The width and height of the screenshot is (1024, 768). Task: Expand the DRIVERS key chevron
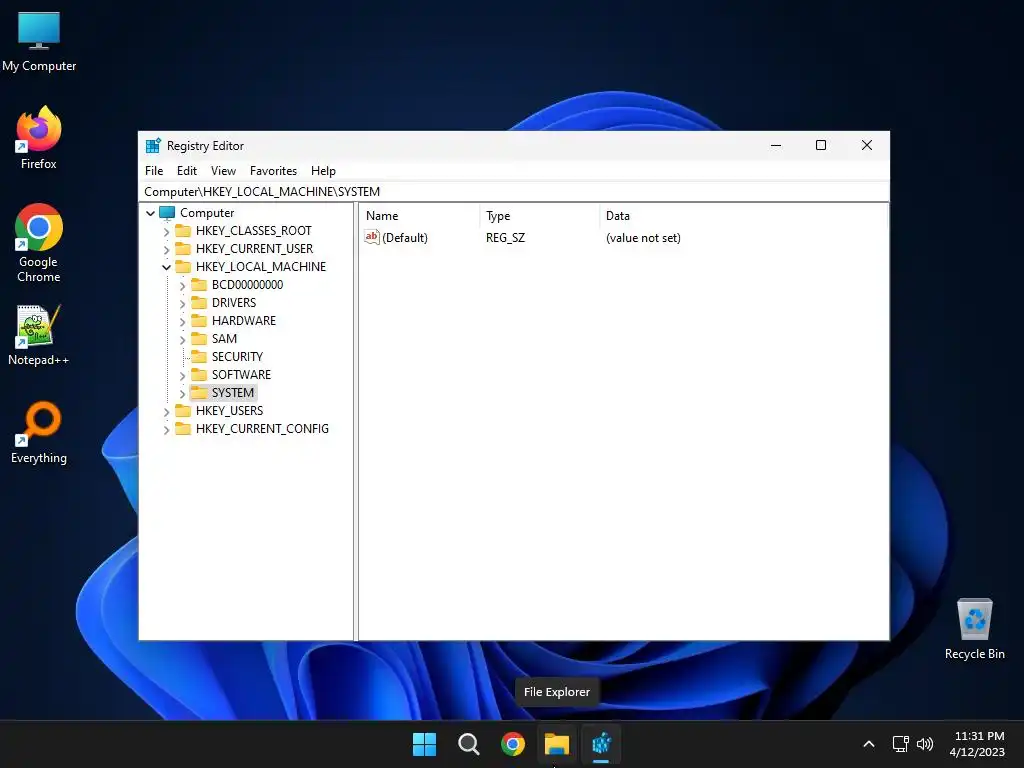pos(182,303)
